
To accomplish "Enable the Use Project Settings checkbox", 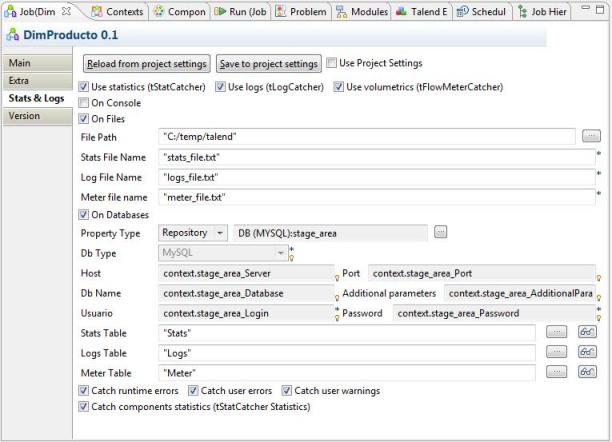I will (332, 63).
